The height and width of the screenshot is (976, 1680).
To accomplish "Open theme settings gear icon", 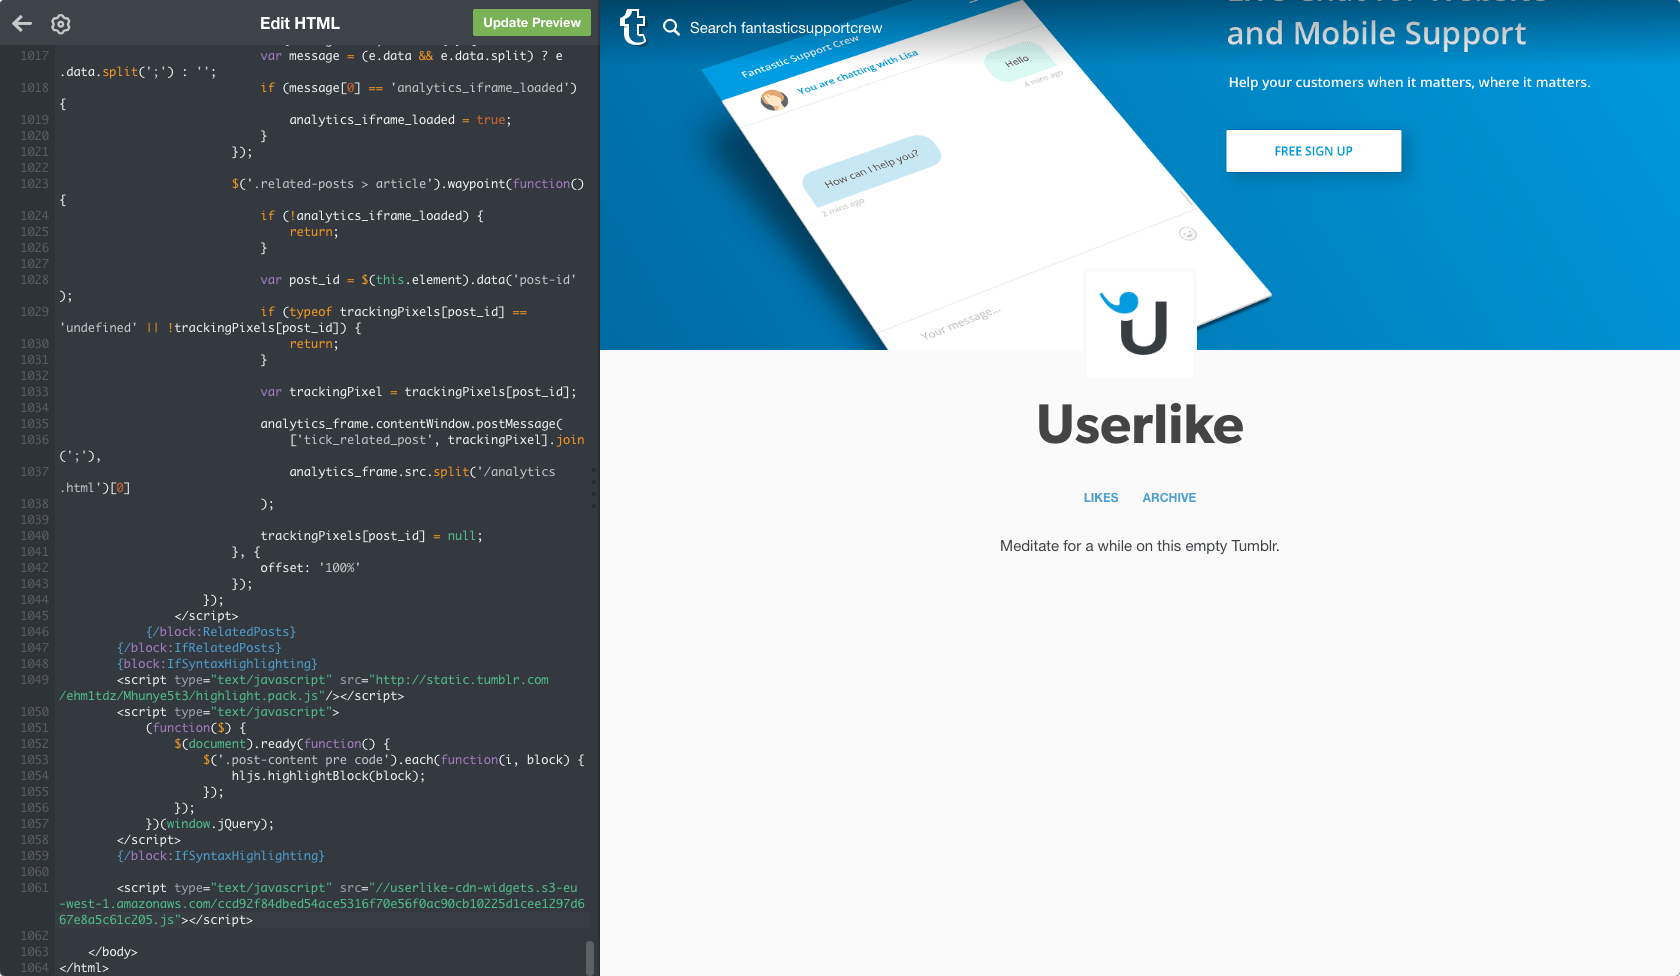I will pyautogui.click(x=61, y=24).
